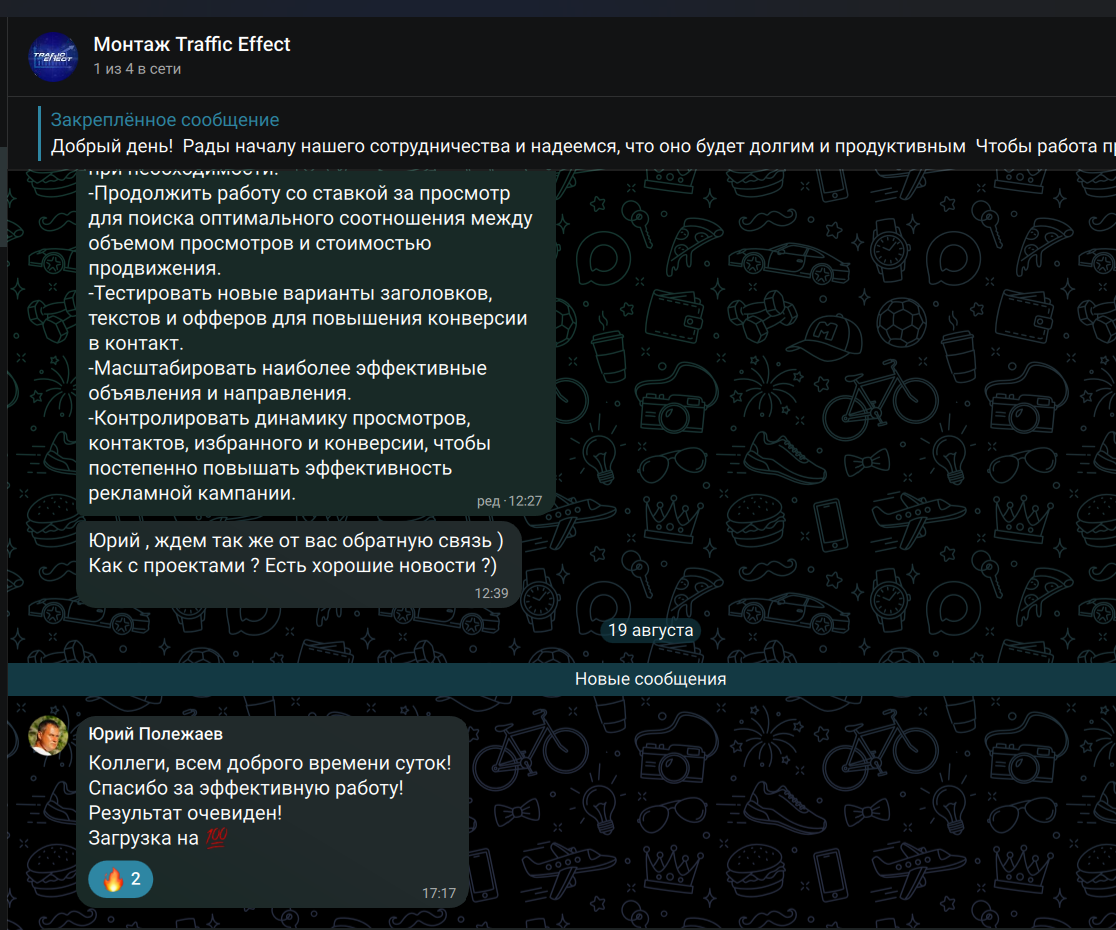Toggle the fire reaction with count 2
This screenshot has height=930, width=1116.
tap(120, 879)
